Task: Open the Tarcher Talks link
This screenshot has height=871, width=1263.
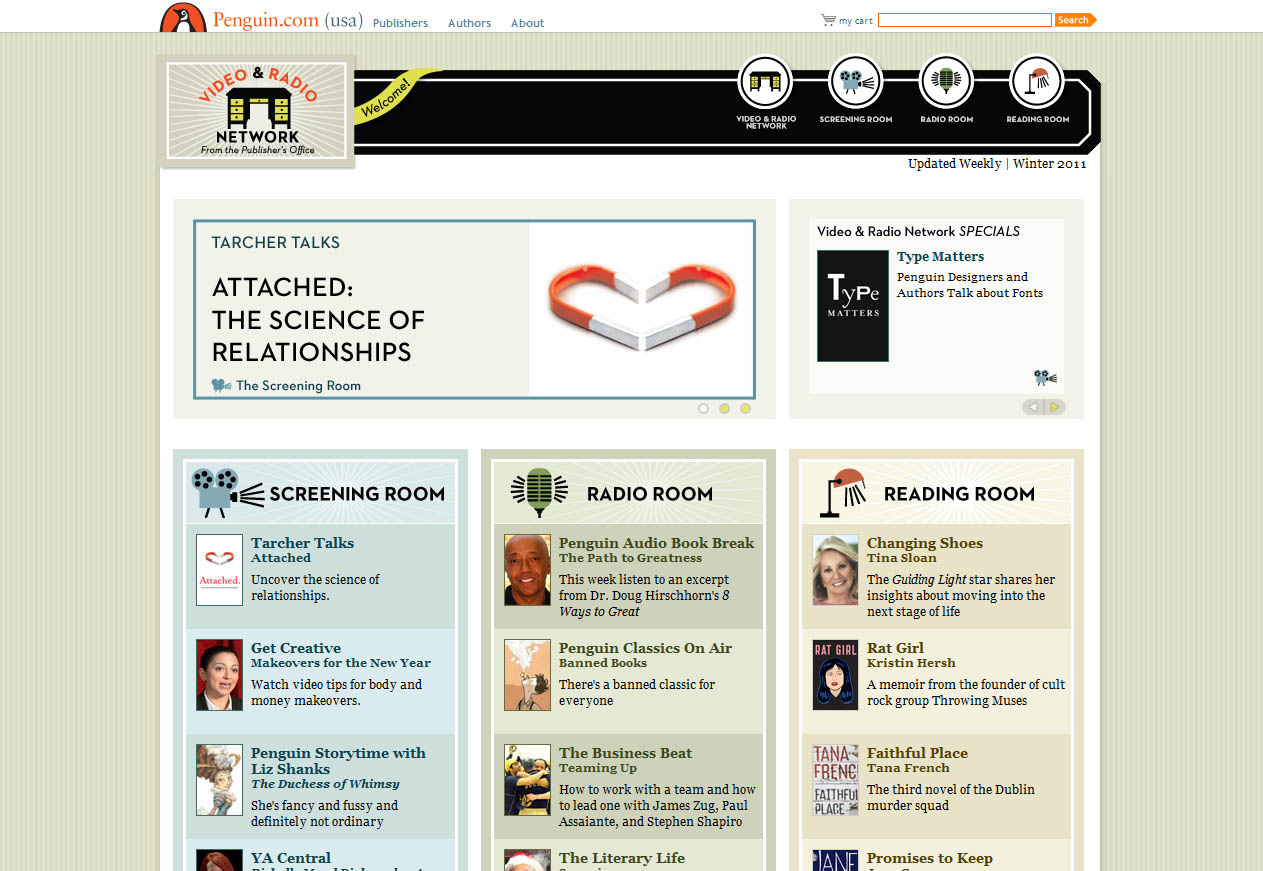Action: pos(302,543)
